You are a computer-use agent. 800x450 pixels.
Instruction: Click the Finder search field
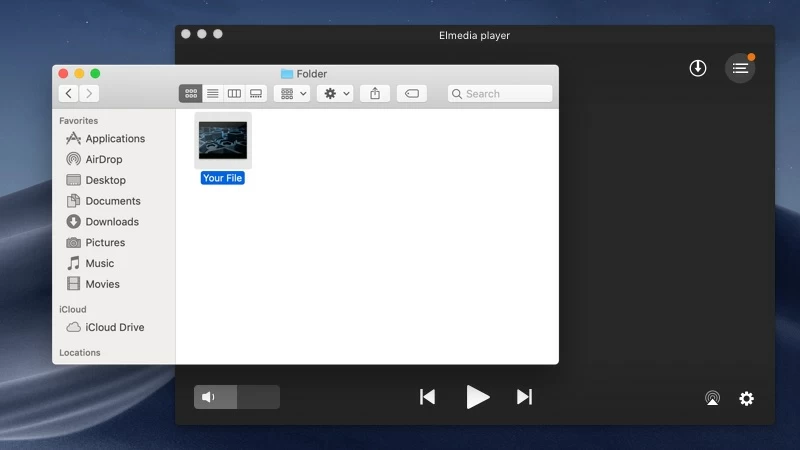point(500,93)
